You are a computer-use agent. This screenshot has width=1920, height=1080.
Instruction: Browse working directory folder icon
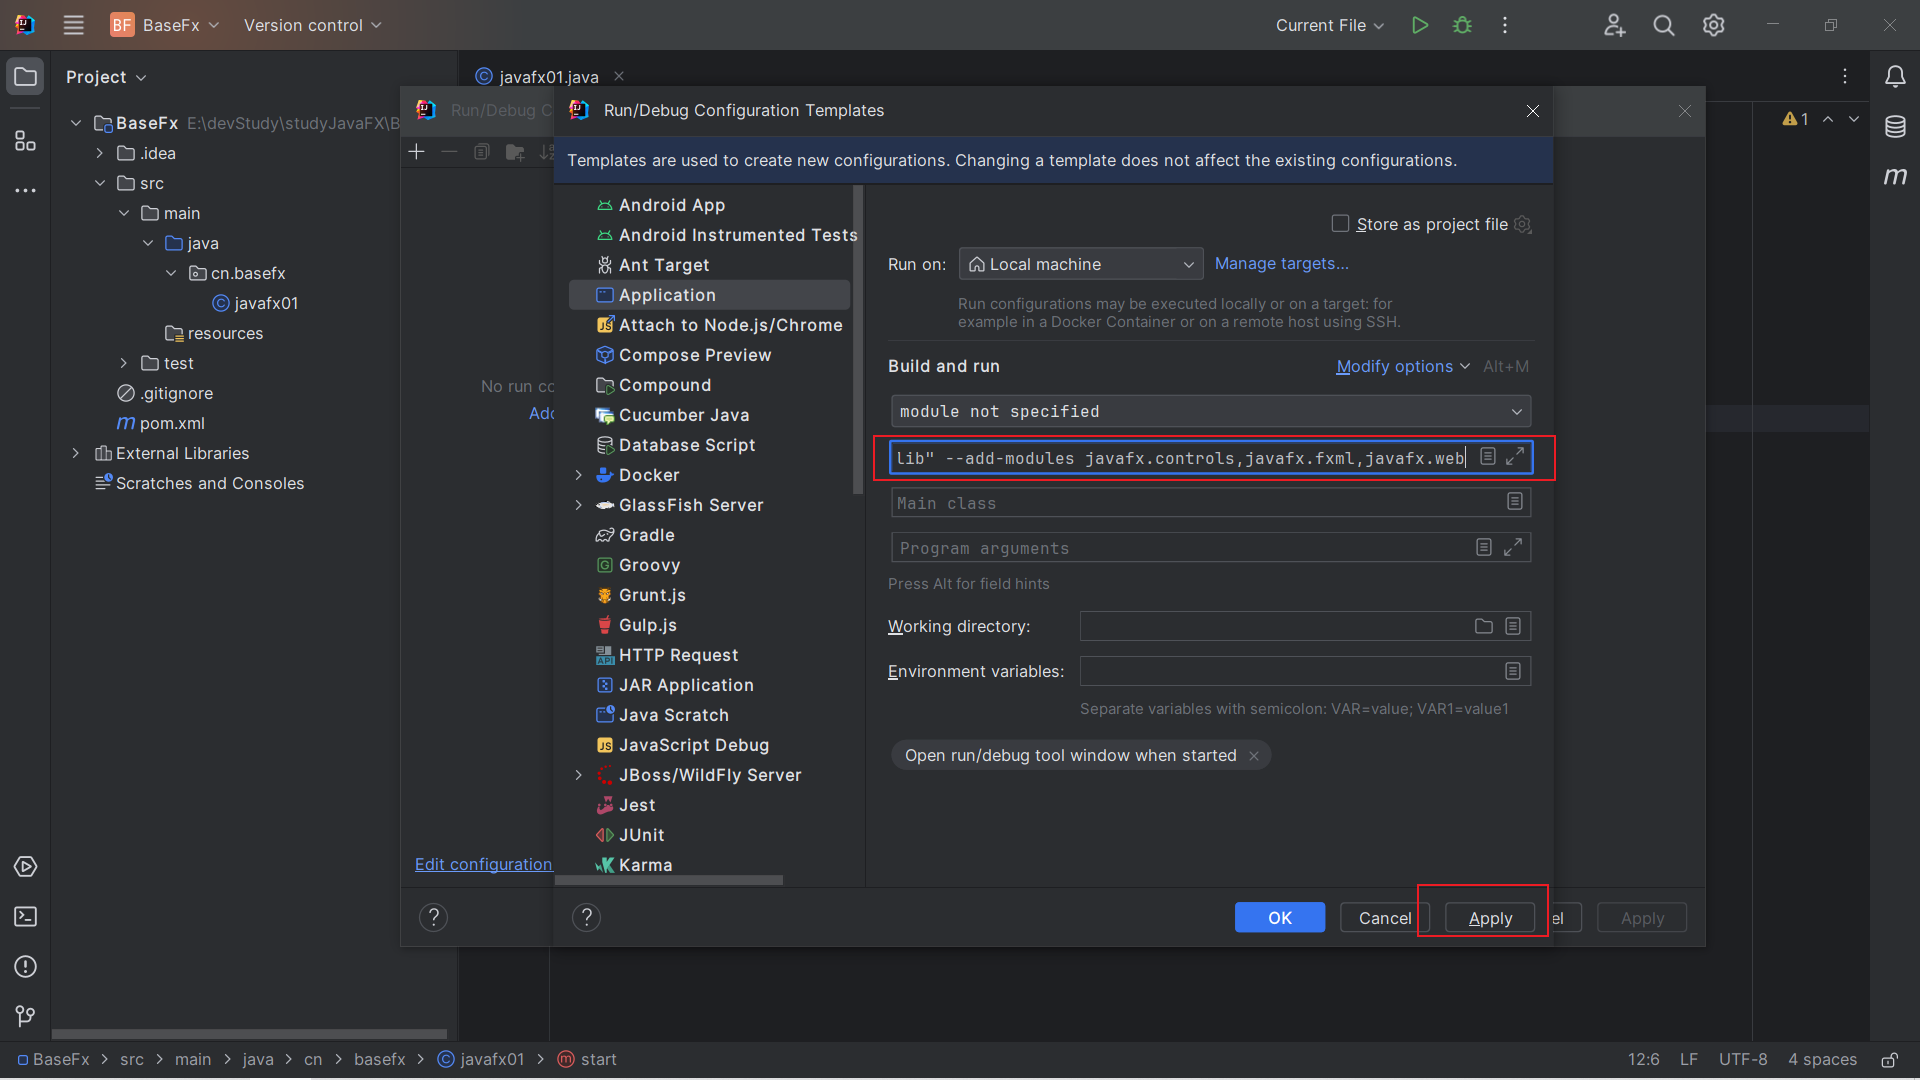(1484, 626)
